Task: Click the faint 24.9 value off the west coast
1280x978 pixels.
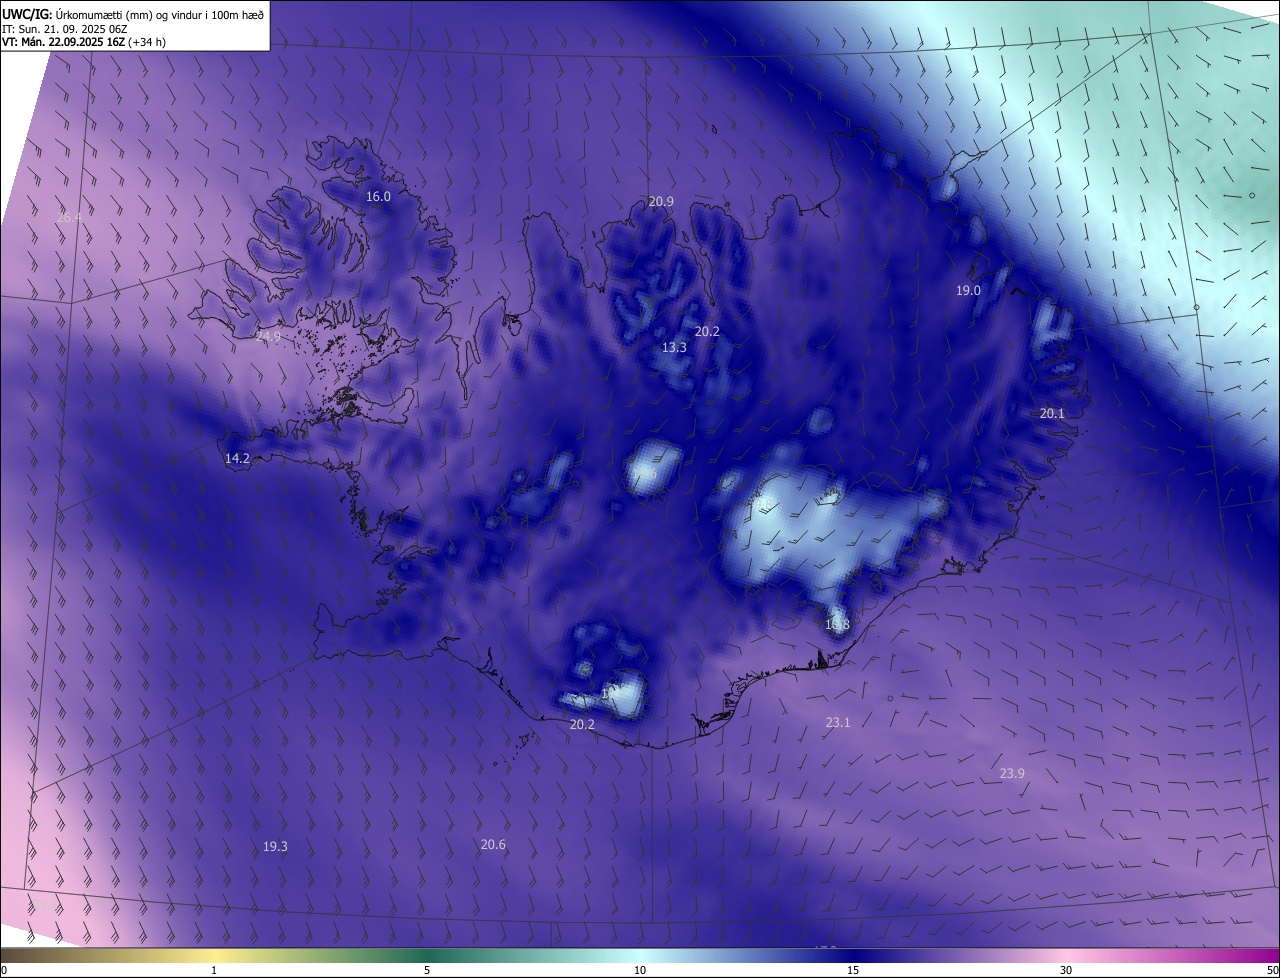Action: click(x=268, y=337)
